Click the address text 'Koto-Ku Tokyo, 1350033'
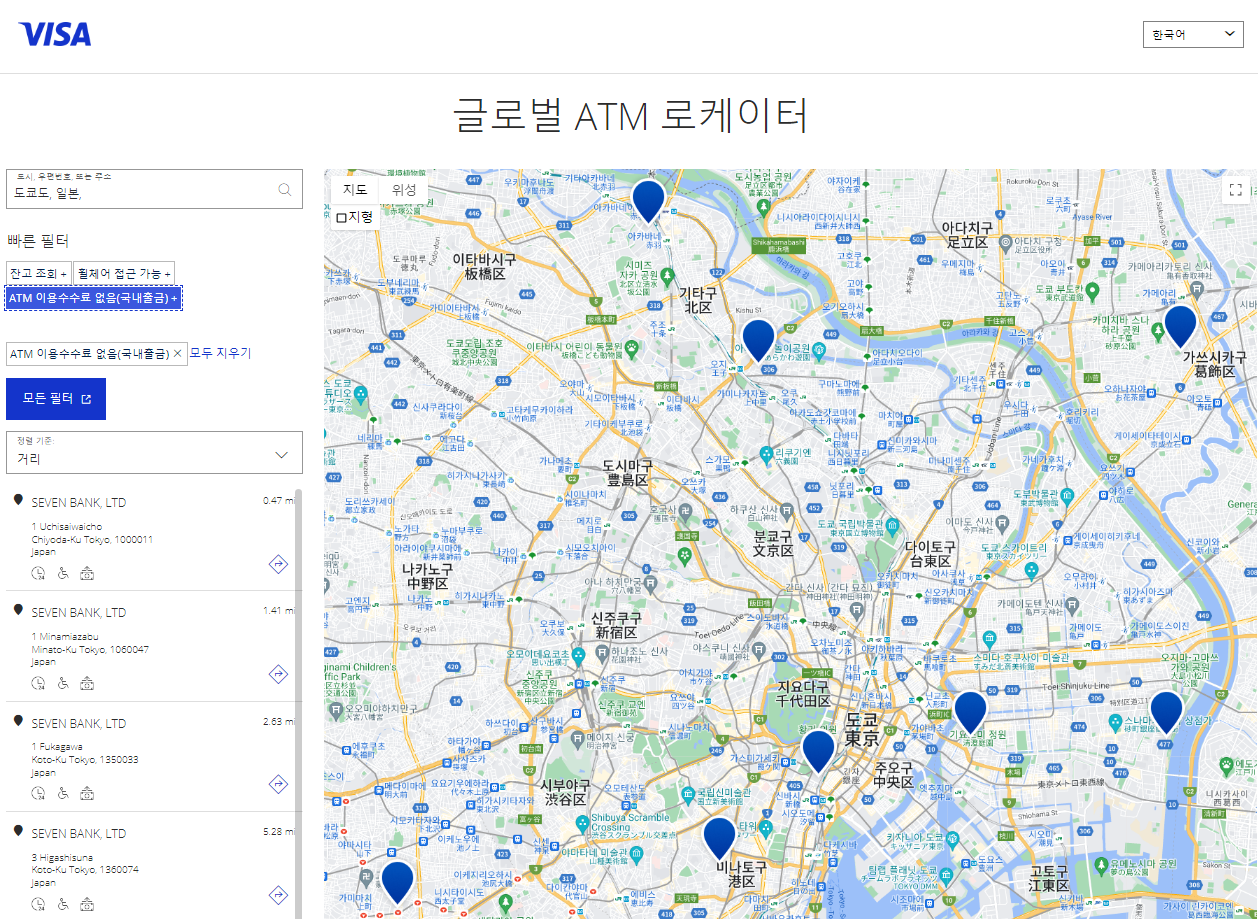 click(x=85, y=760)
